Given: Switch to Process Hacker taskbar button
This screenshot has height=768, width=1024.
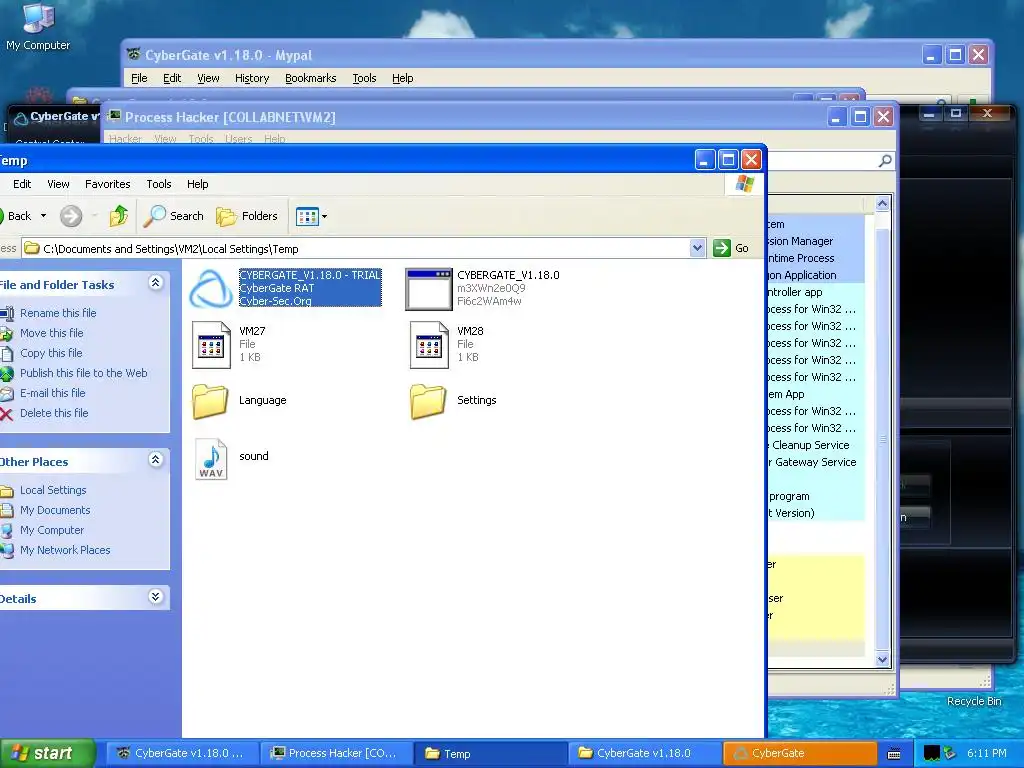Looking at the screenshot, I should [x=336, y=754].
